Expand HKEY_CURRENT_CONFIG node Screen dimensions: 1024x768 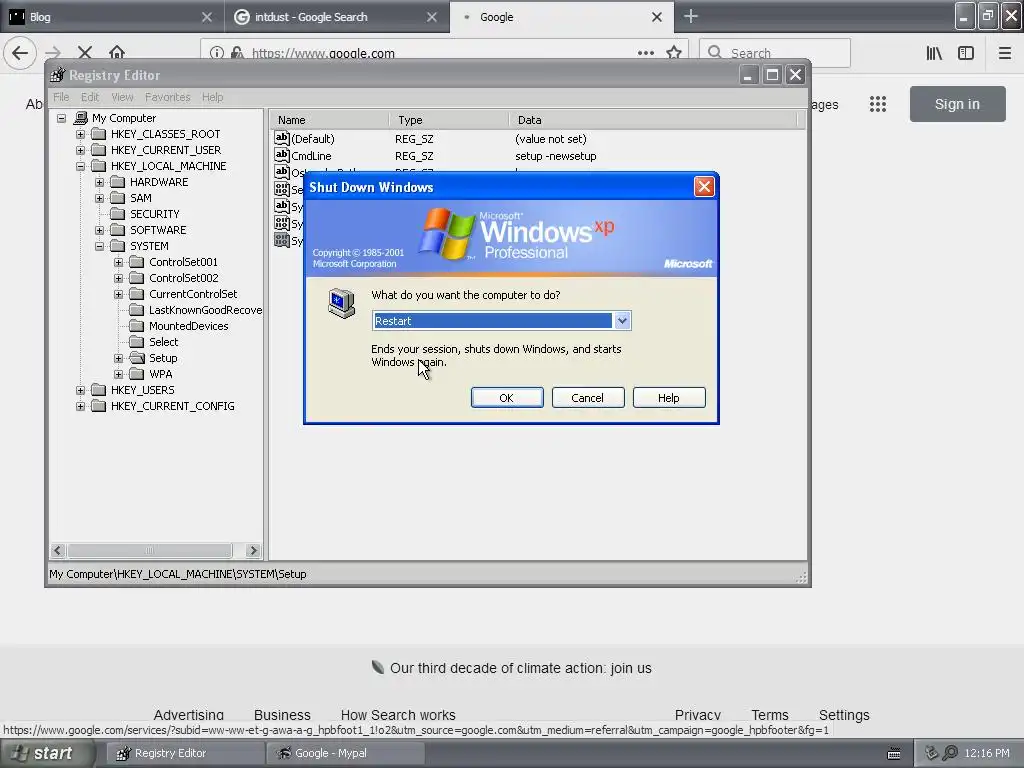click(x=80, y=406)
